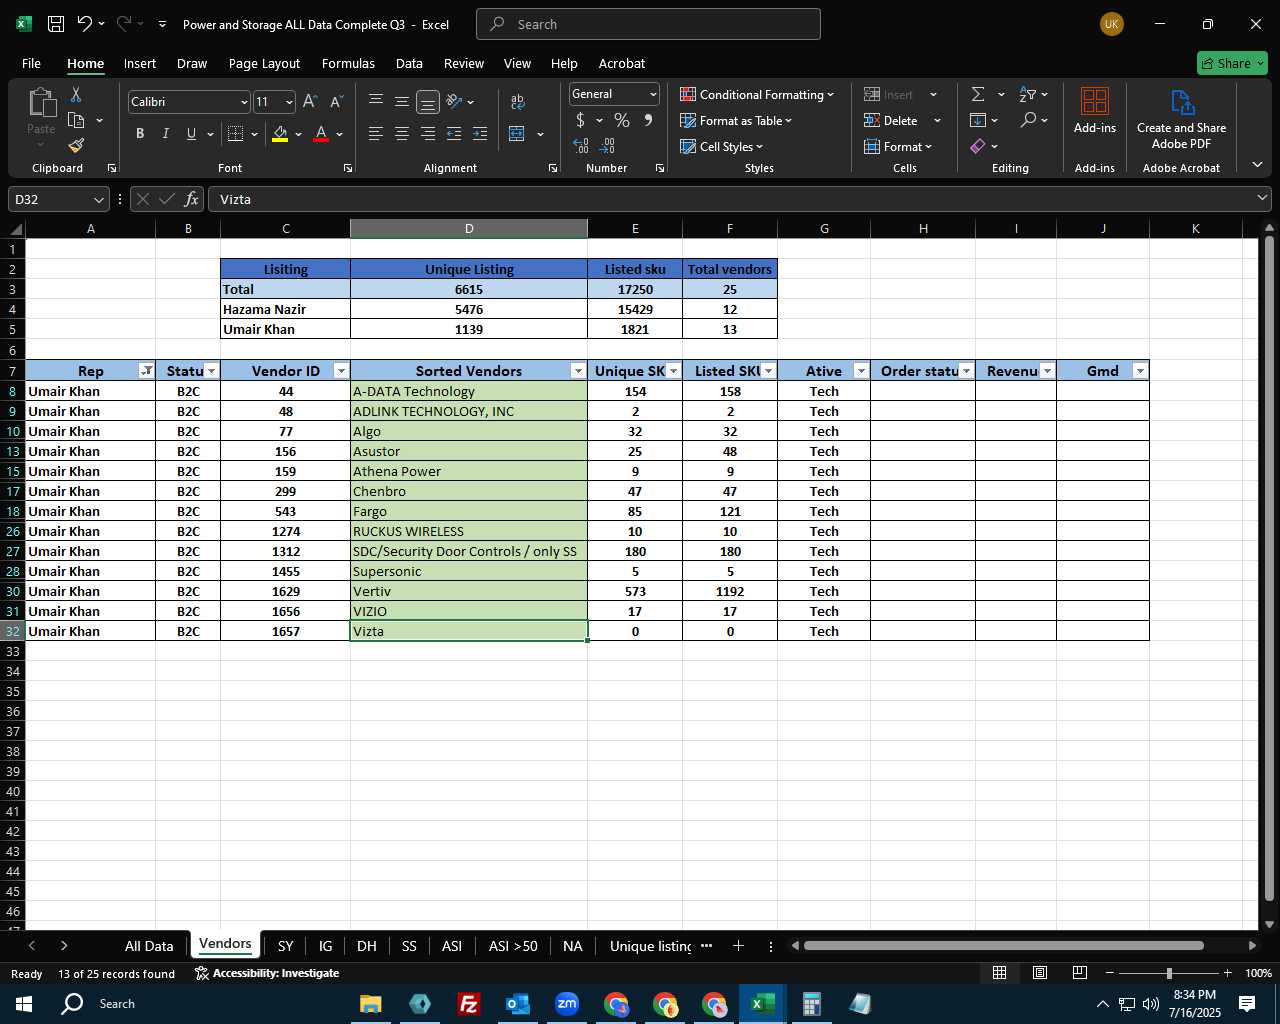Click the Format Painter brush icon
The image size is (1280, 1024).
point(76,145)
